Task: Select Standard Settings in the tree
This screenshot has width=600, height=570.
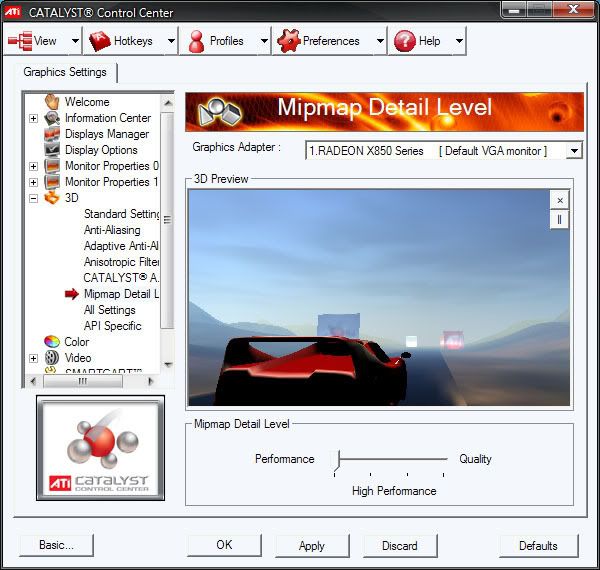Action: tap(121, 214)
